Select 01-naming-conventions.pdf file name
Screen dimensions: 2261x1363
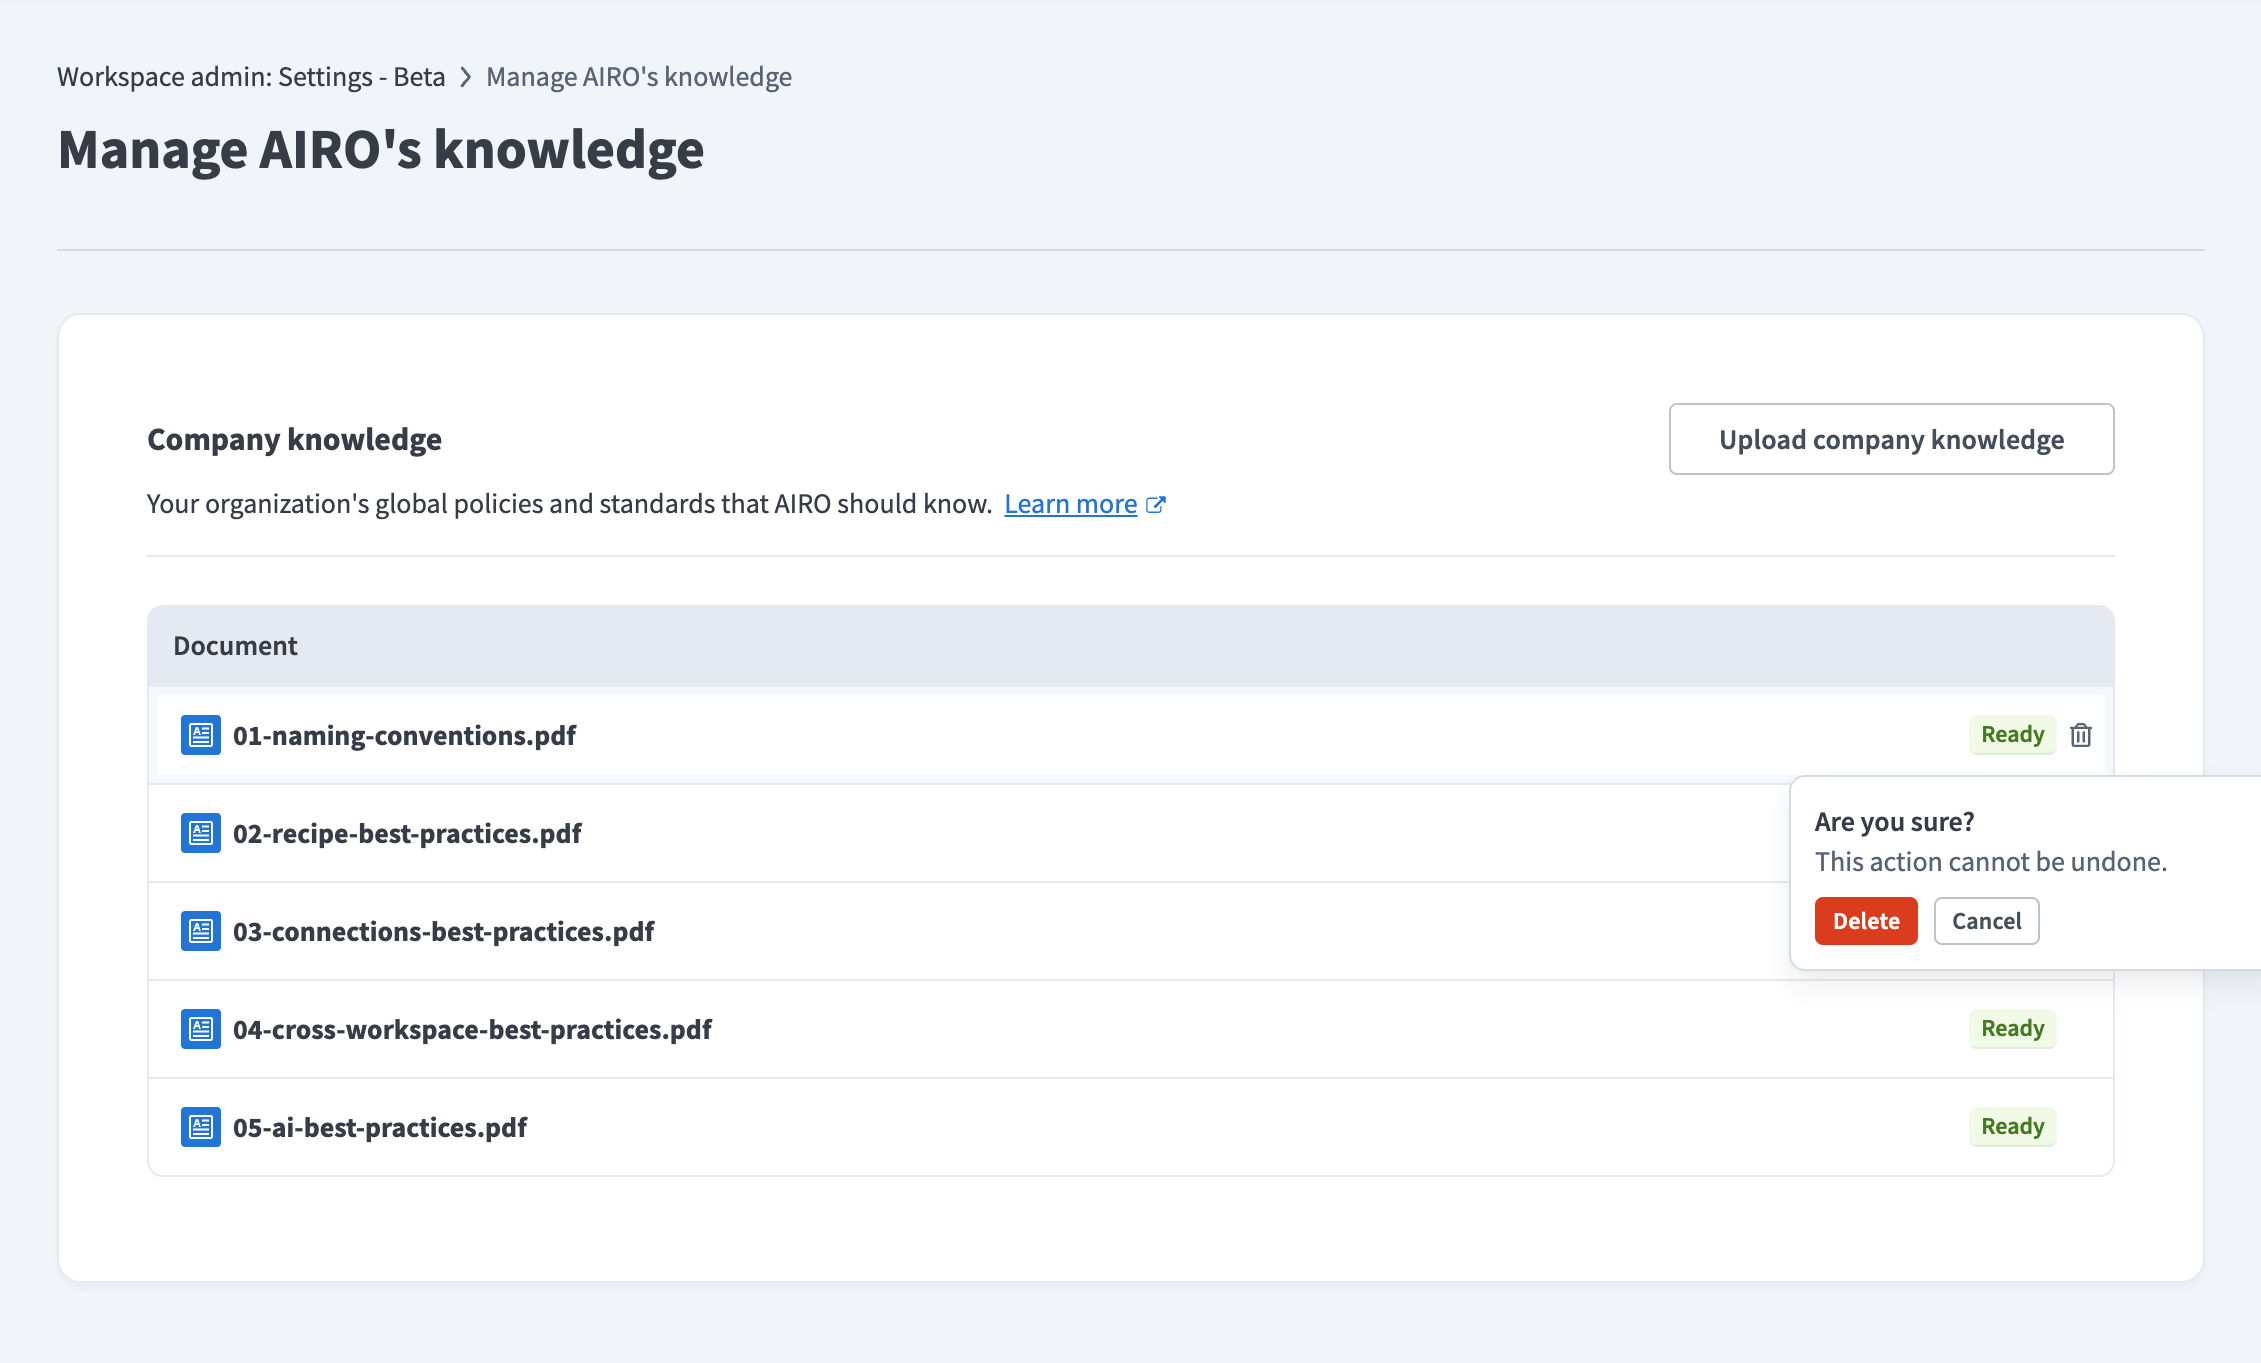404,735
